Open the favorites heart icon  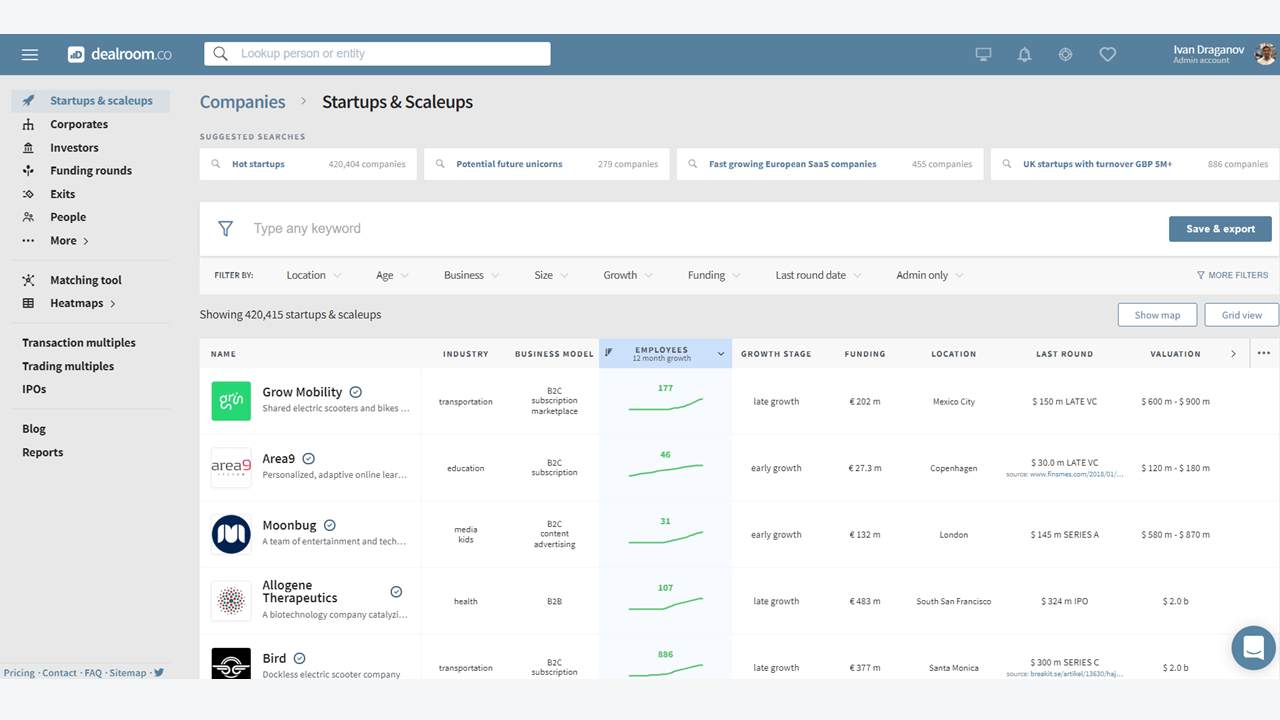pyautogui.click(x=1107, y=54)
